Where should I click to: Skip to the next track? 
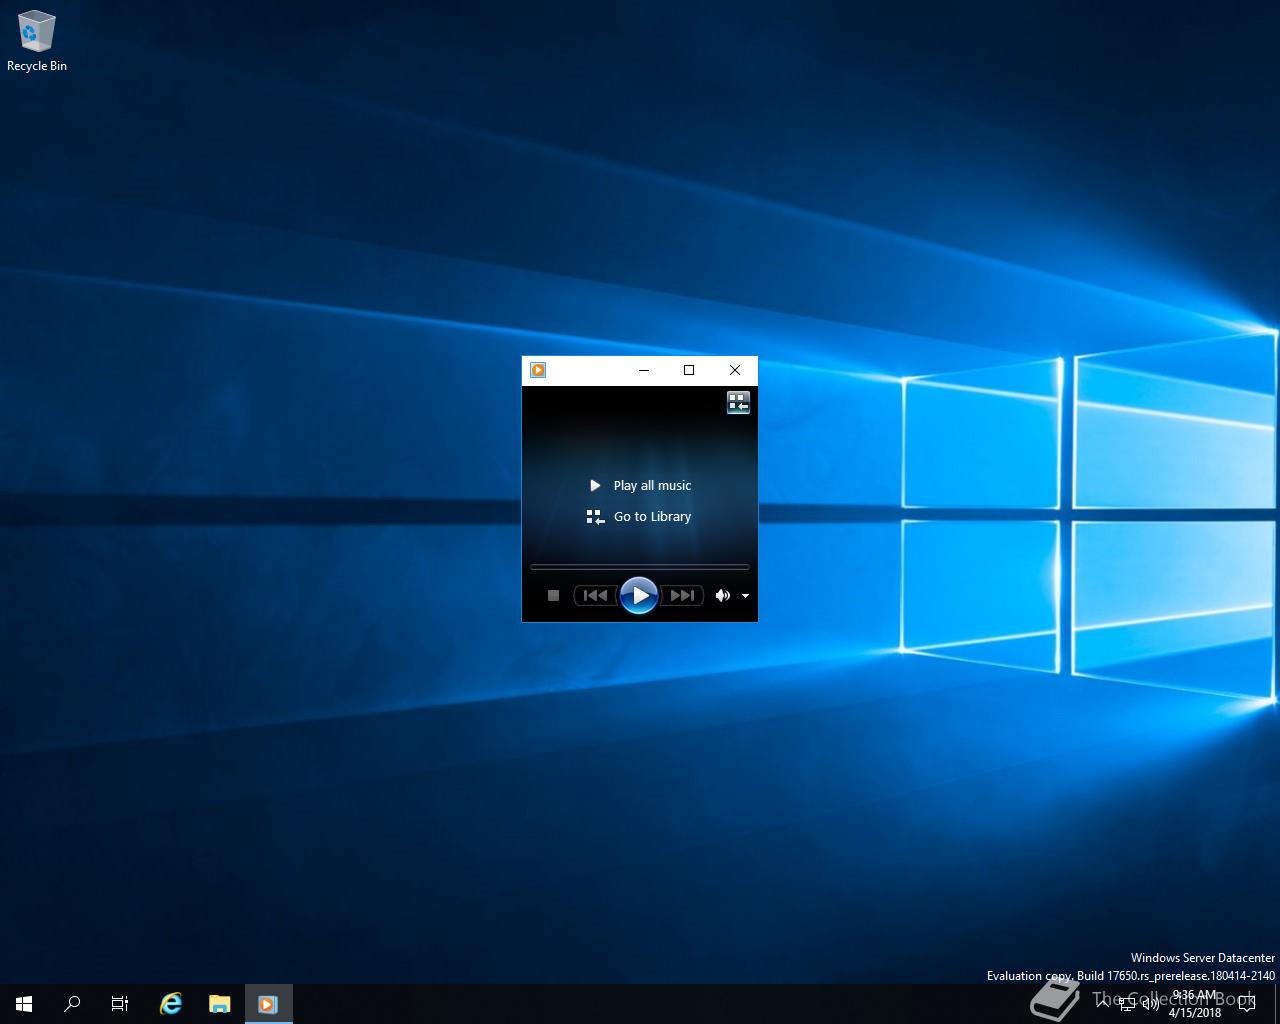(682, 595)
